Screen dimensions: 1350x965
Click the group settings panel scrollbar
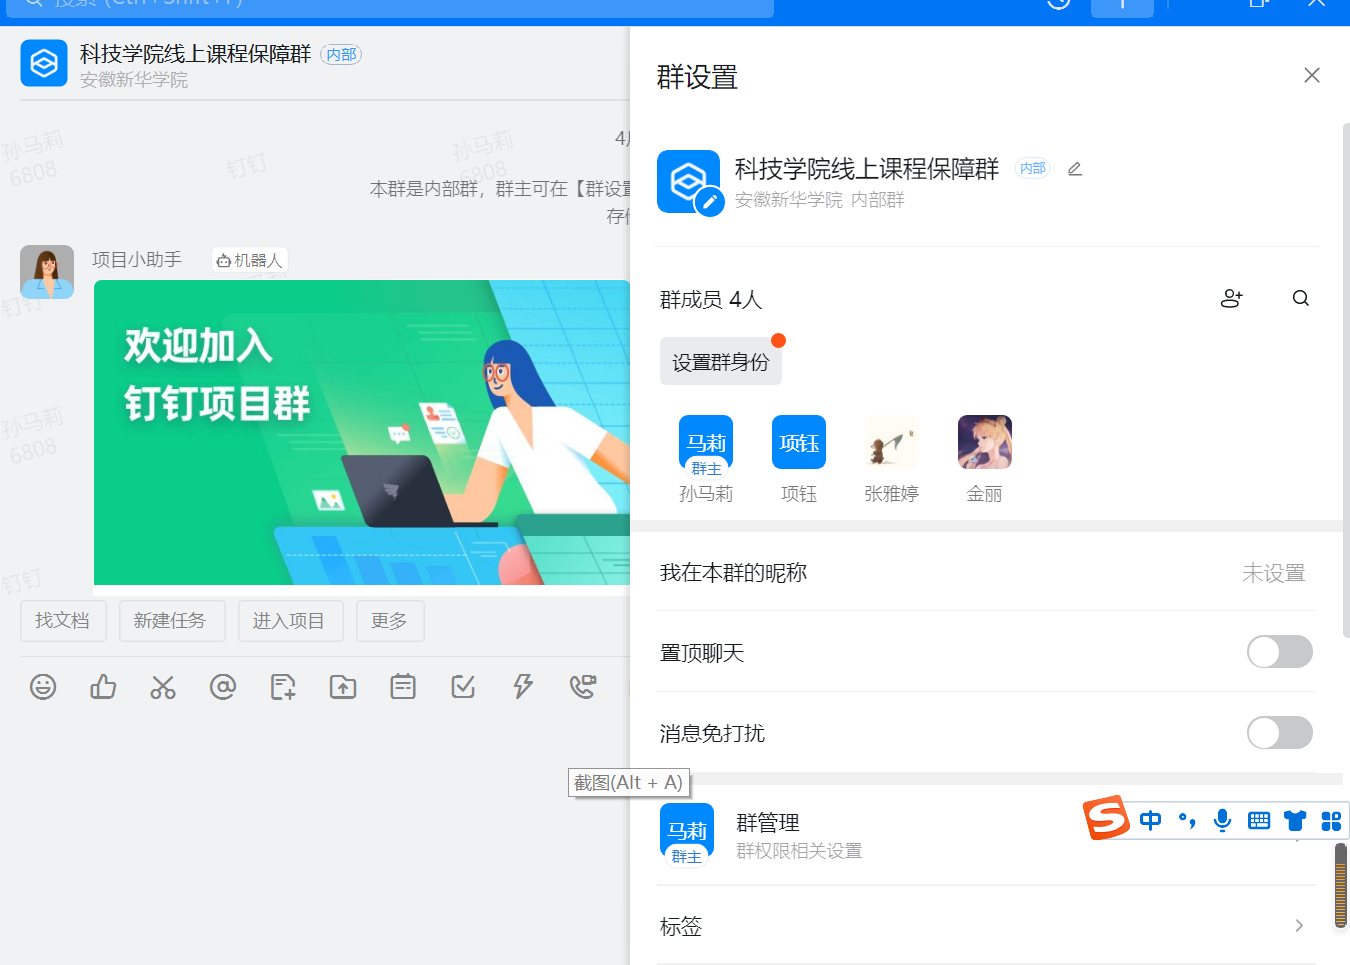[x=1345, y=380]
